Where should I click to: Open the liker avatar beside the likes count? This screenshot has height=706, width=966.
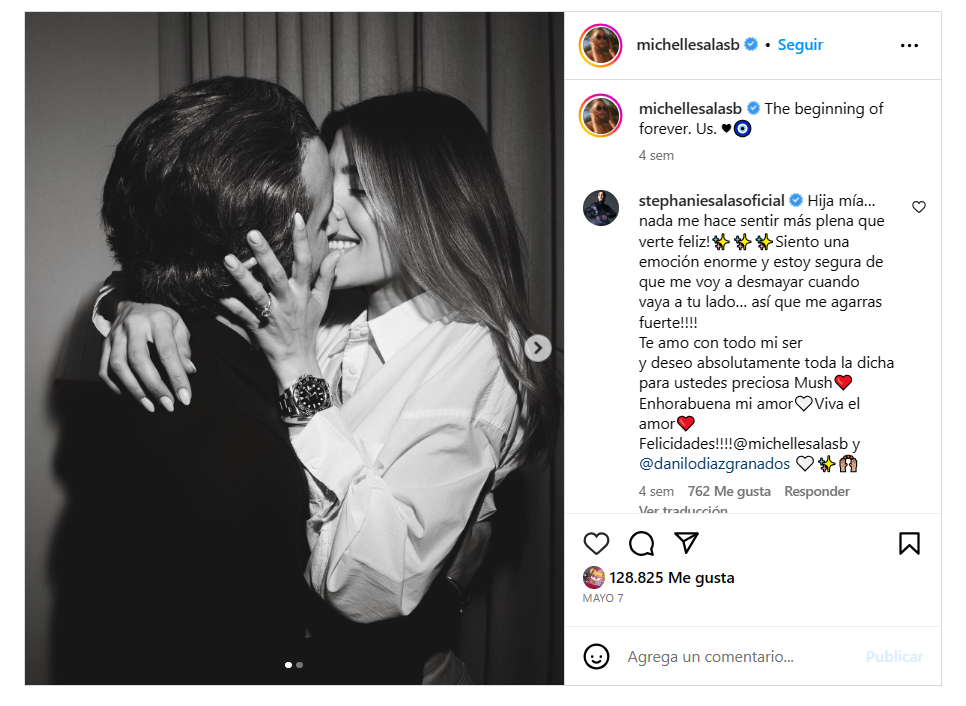click(594, 578)
